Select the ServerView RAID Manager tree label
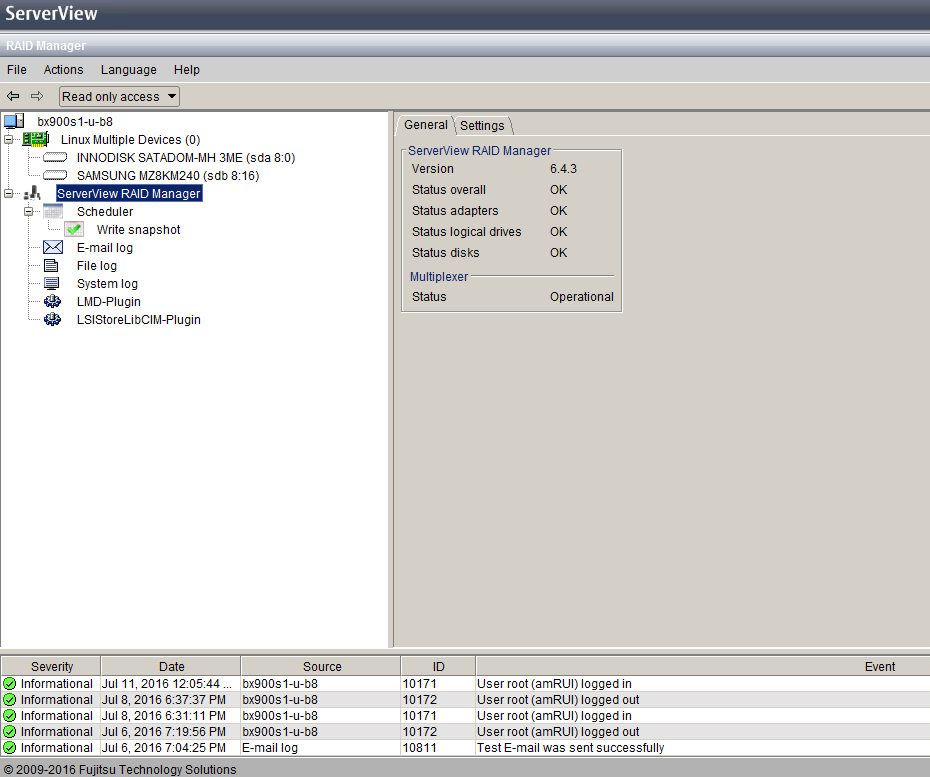Image resolution: width=930 pixels, height=777 pixels. coord(129,193)
